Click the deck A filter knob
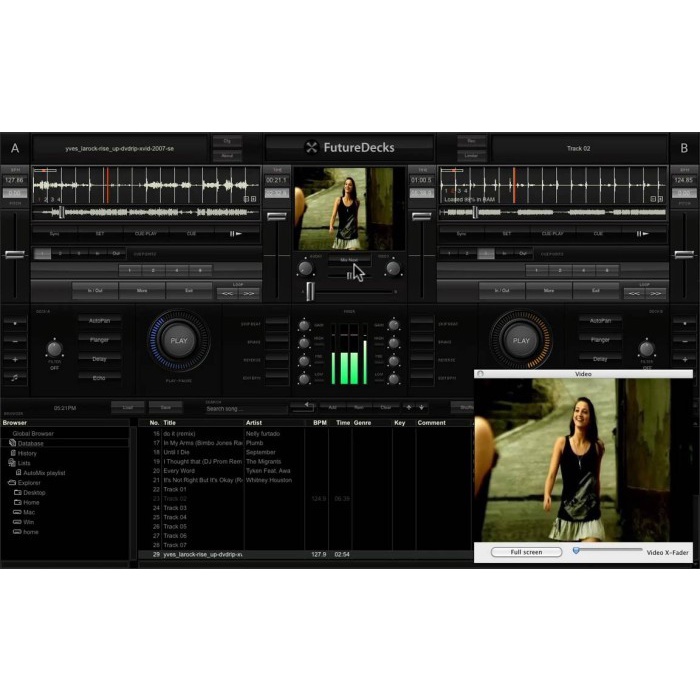Image resolution: width=700 pixels, height=700 pixels. 54,349
